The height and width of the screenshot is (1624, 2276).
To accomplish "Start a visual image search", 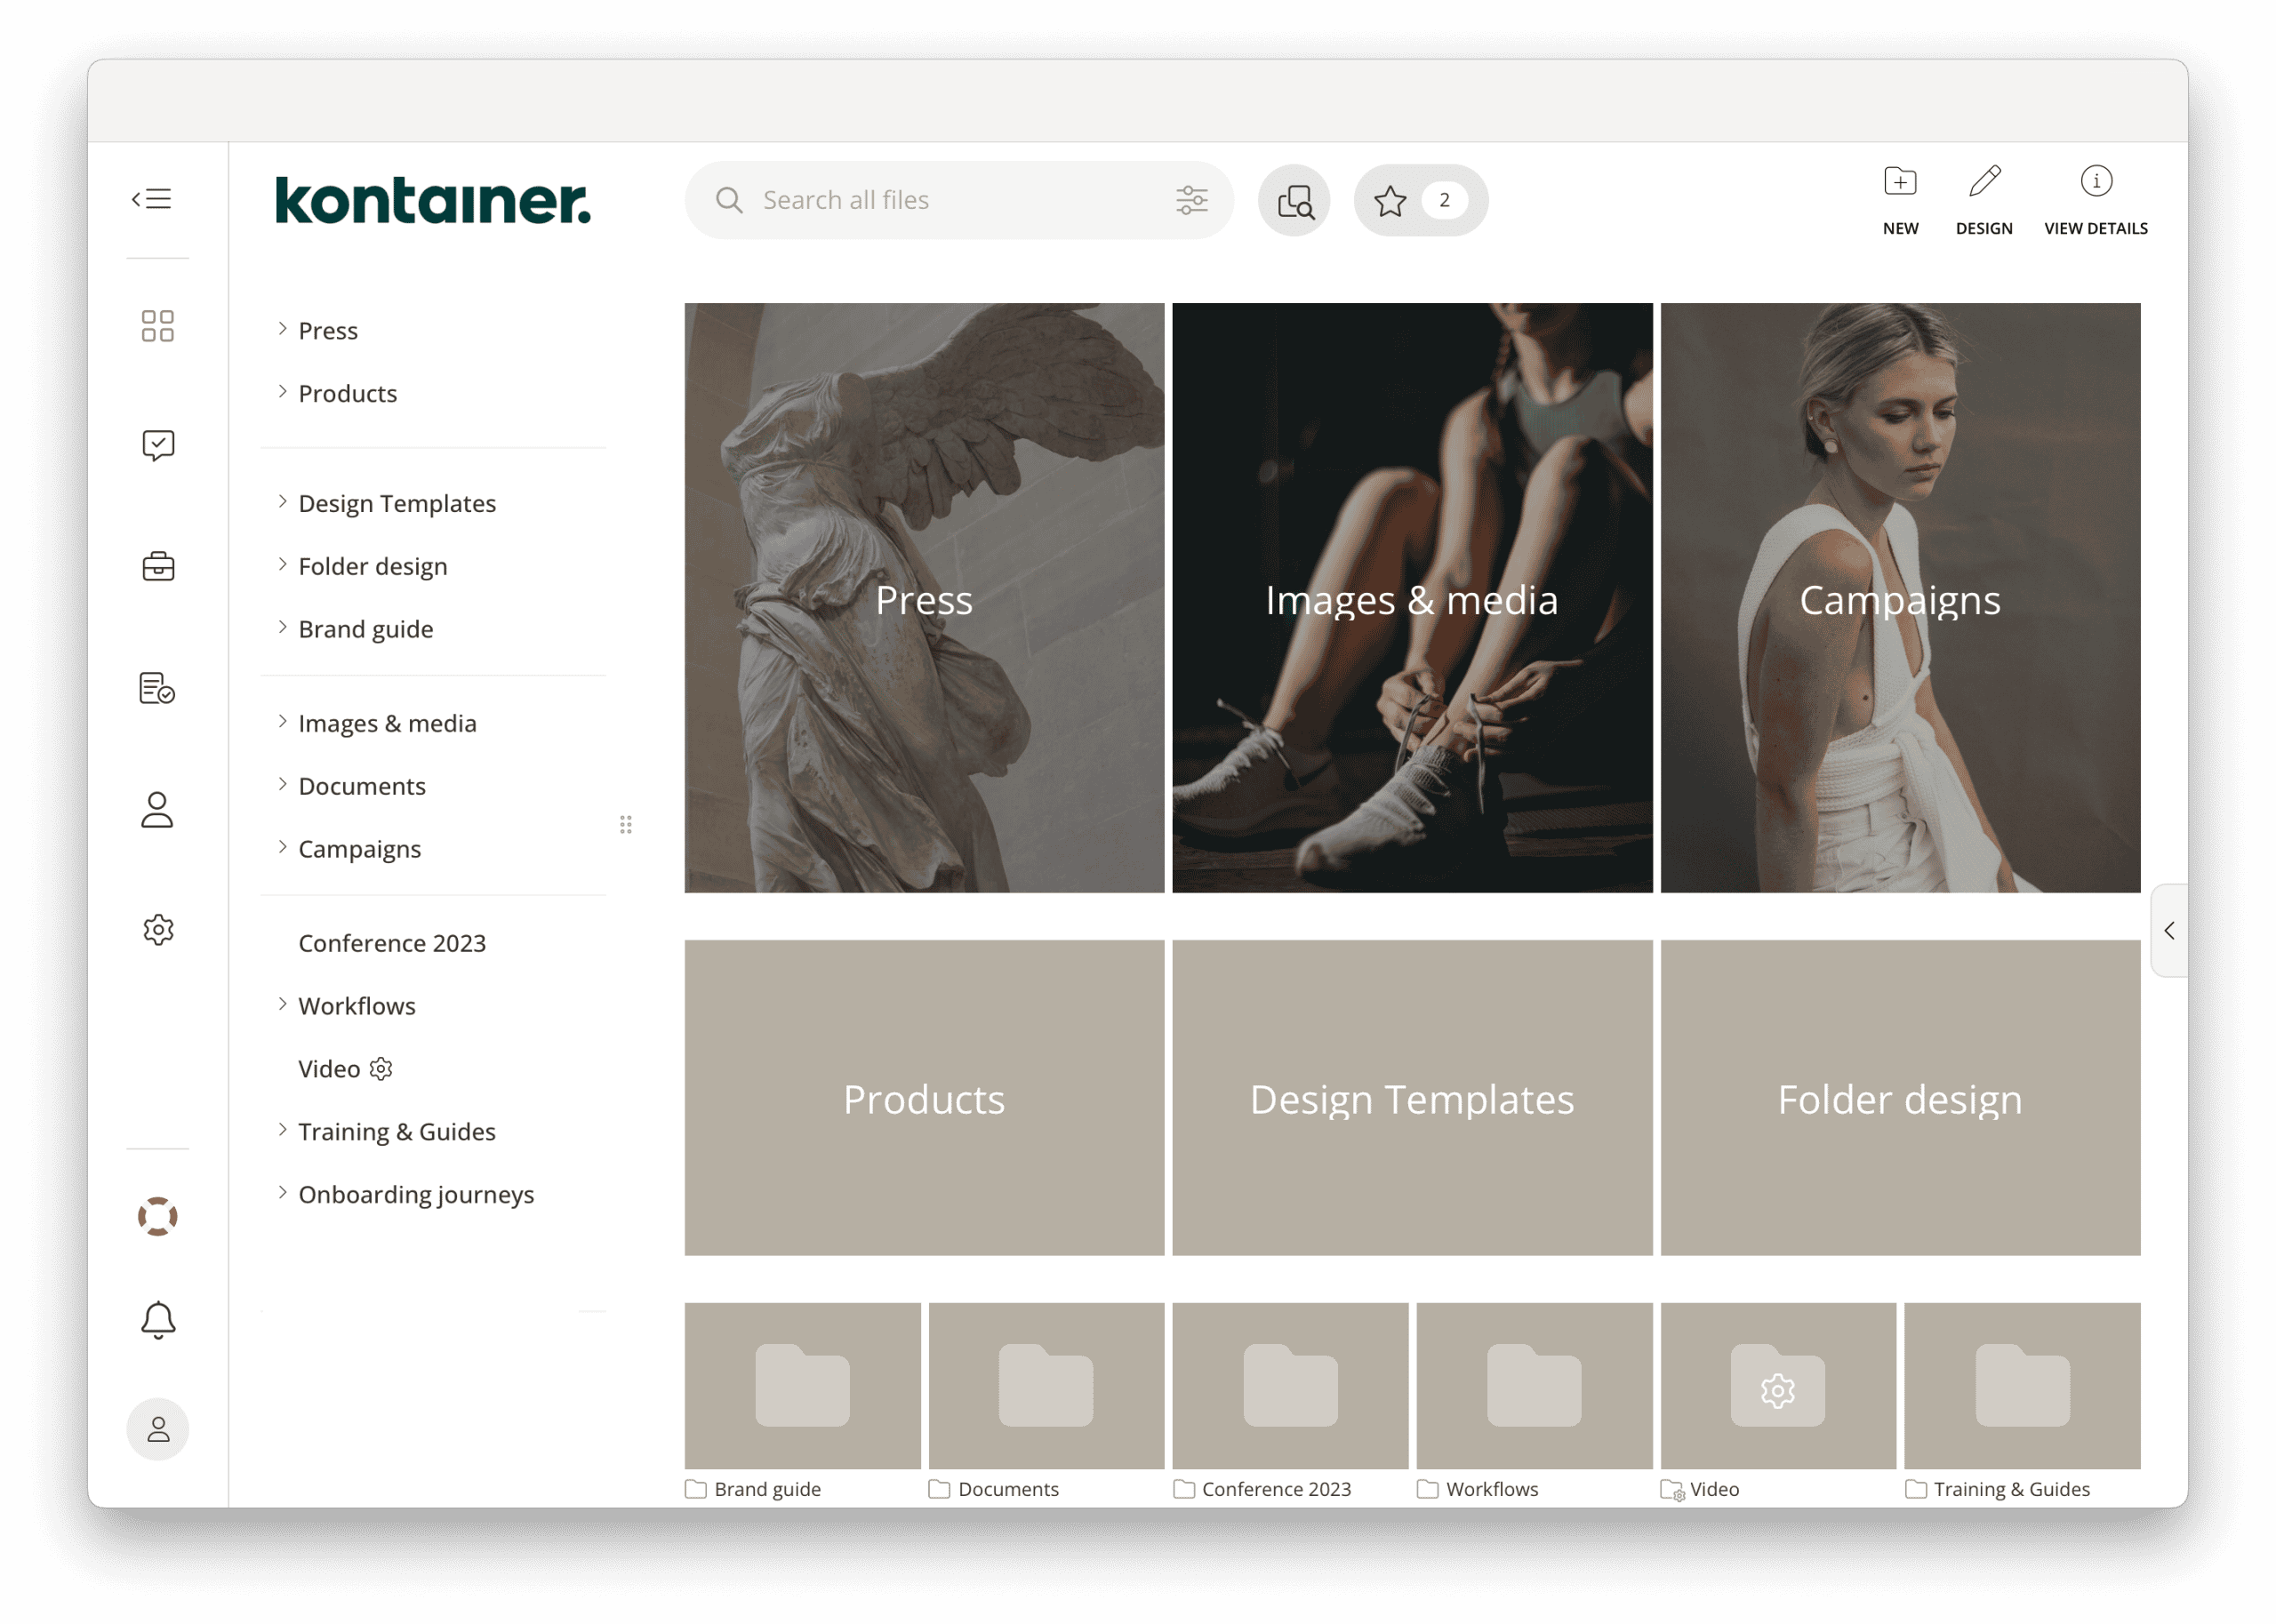I will (x=1294, y=200).
